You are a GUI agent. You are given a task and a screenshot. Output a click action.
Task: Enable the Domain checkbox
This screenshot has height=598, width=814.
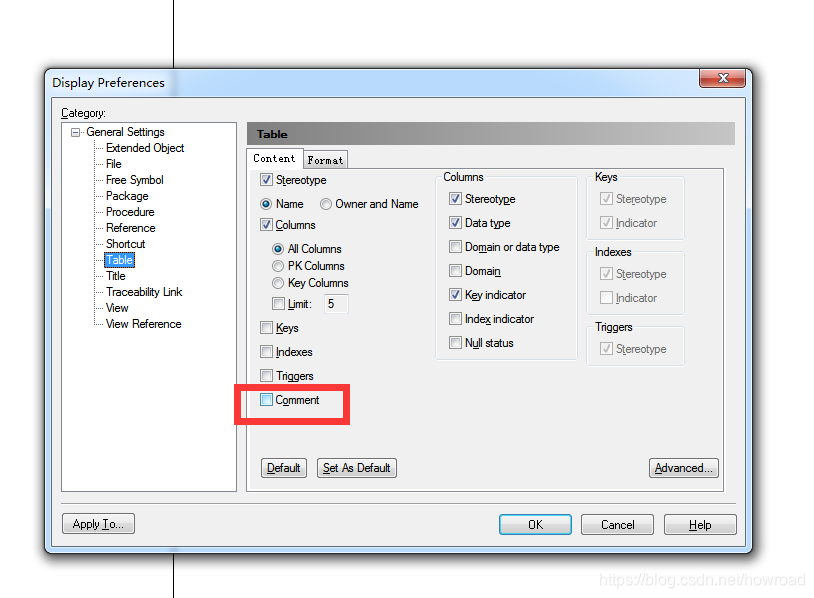click(455, 270)
